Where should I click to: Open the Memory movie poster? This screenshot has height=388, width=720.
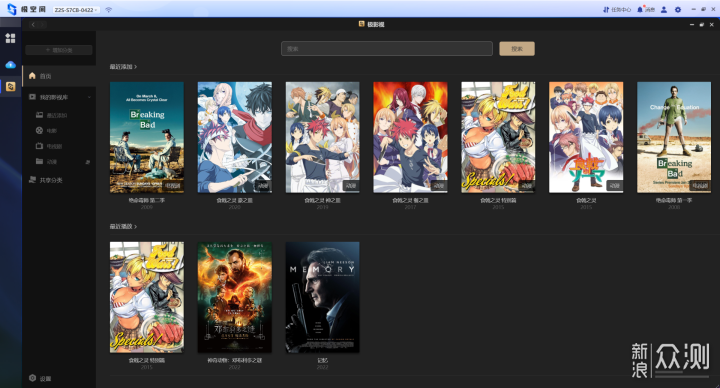[322, 298]
